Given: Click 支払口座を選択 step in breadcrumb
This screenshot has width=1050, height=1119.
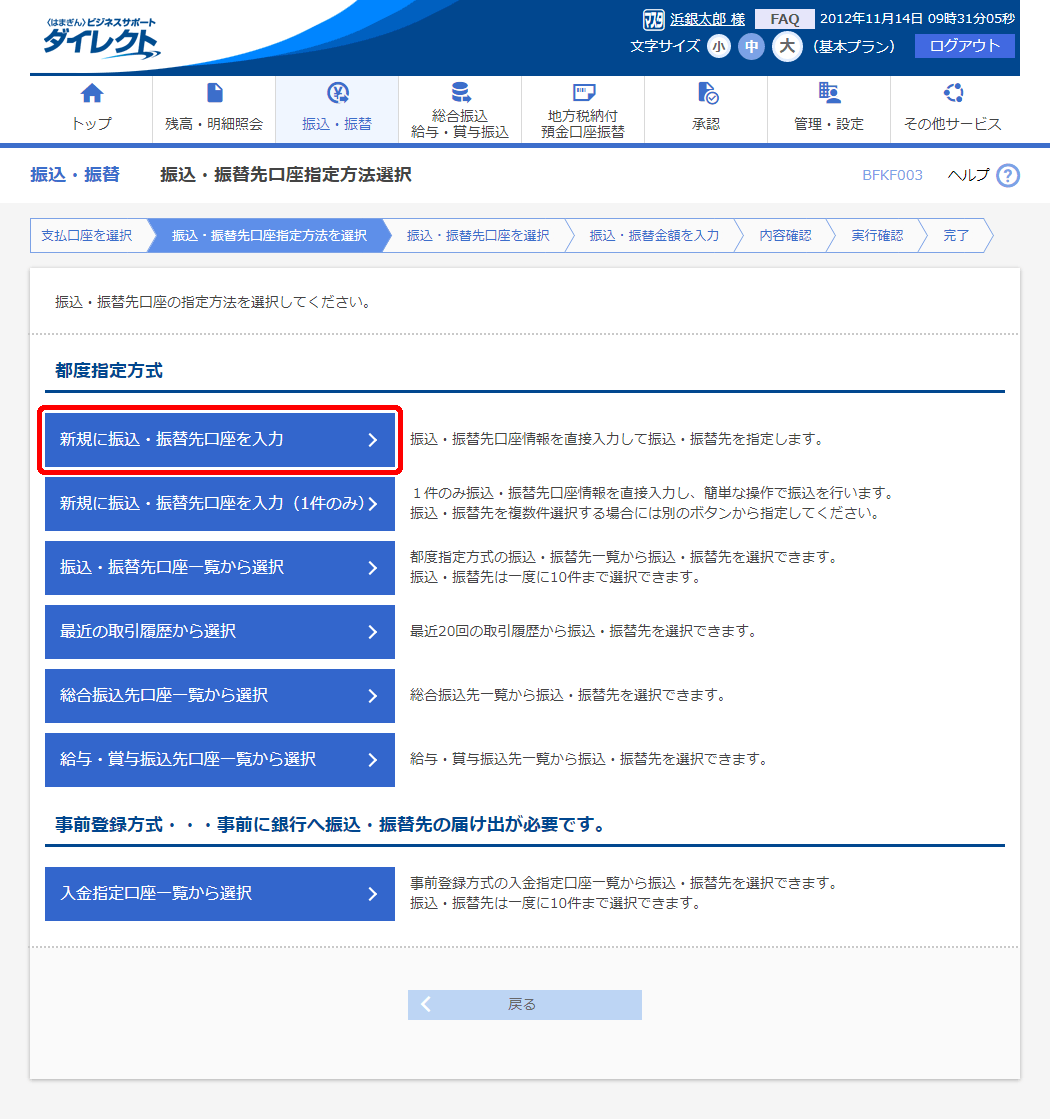Looking at the screenshot, I should 87,236.
